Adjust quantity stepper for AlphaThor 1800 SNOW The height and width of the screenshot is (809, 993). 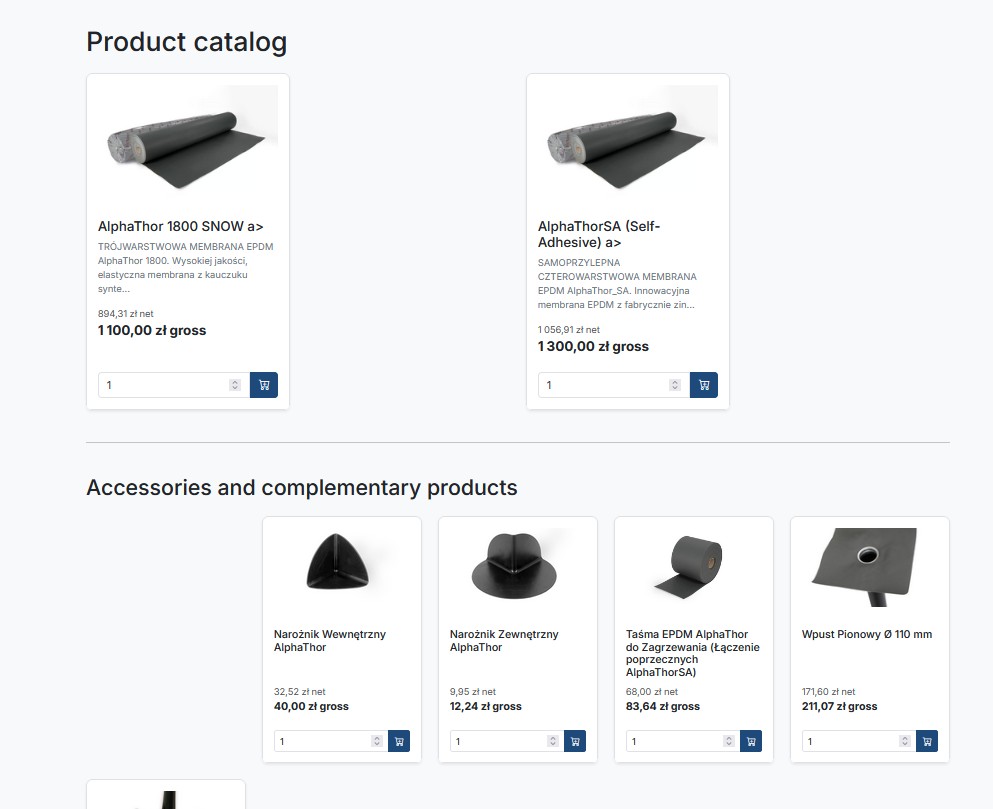[x=235, y=385]
